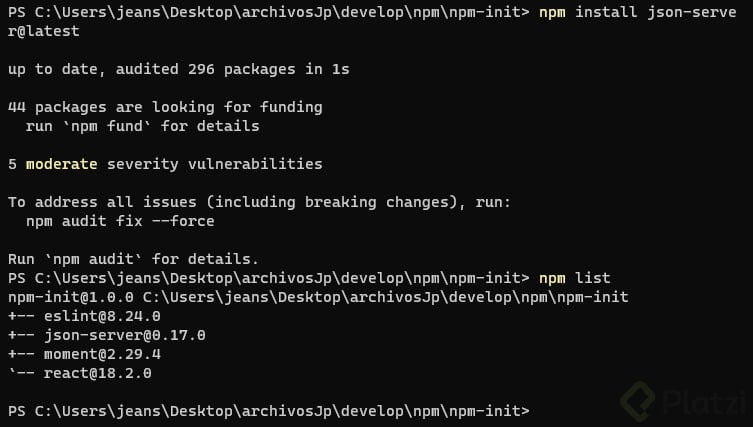753x427 pixels.
Task: Click the 'npm audit fix --force' command text
Action: coord(120,221)
